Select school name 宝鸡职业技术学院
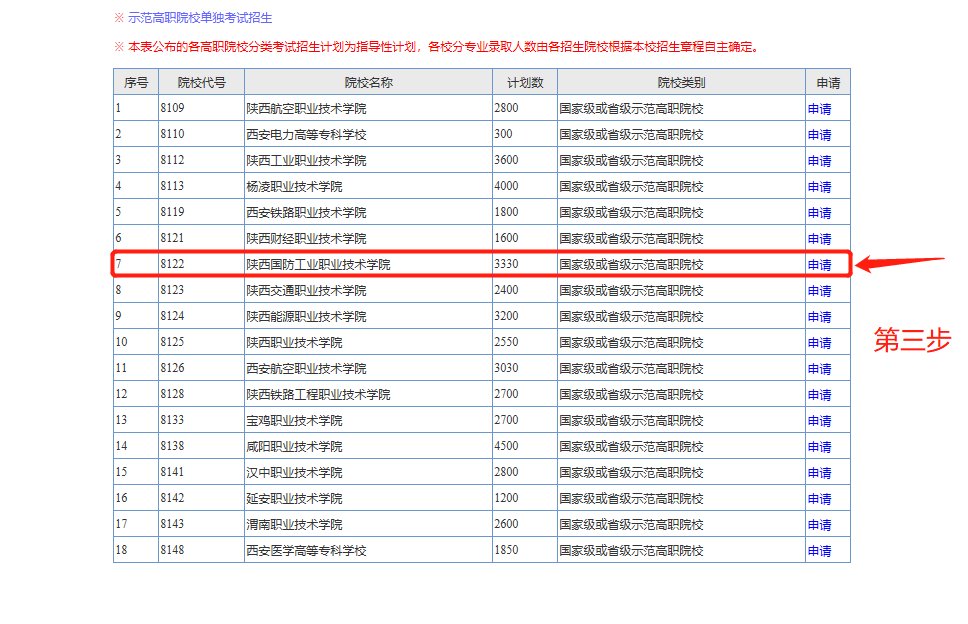Screen dimensions: 968x624 coord(294,420)
